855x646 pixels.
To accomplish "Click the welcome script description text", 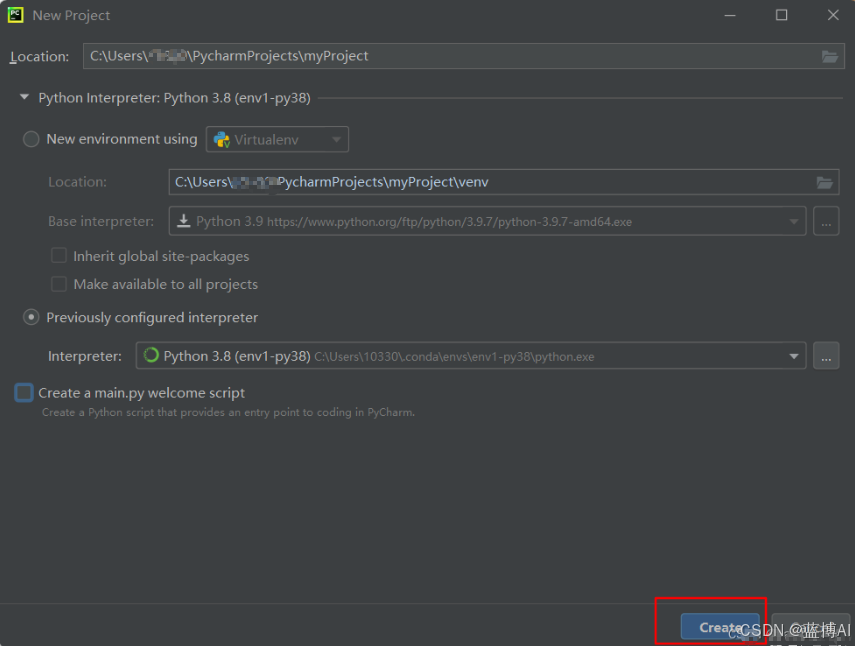I will pyautogui.click(x=228, y=413).
